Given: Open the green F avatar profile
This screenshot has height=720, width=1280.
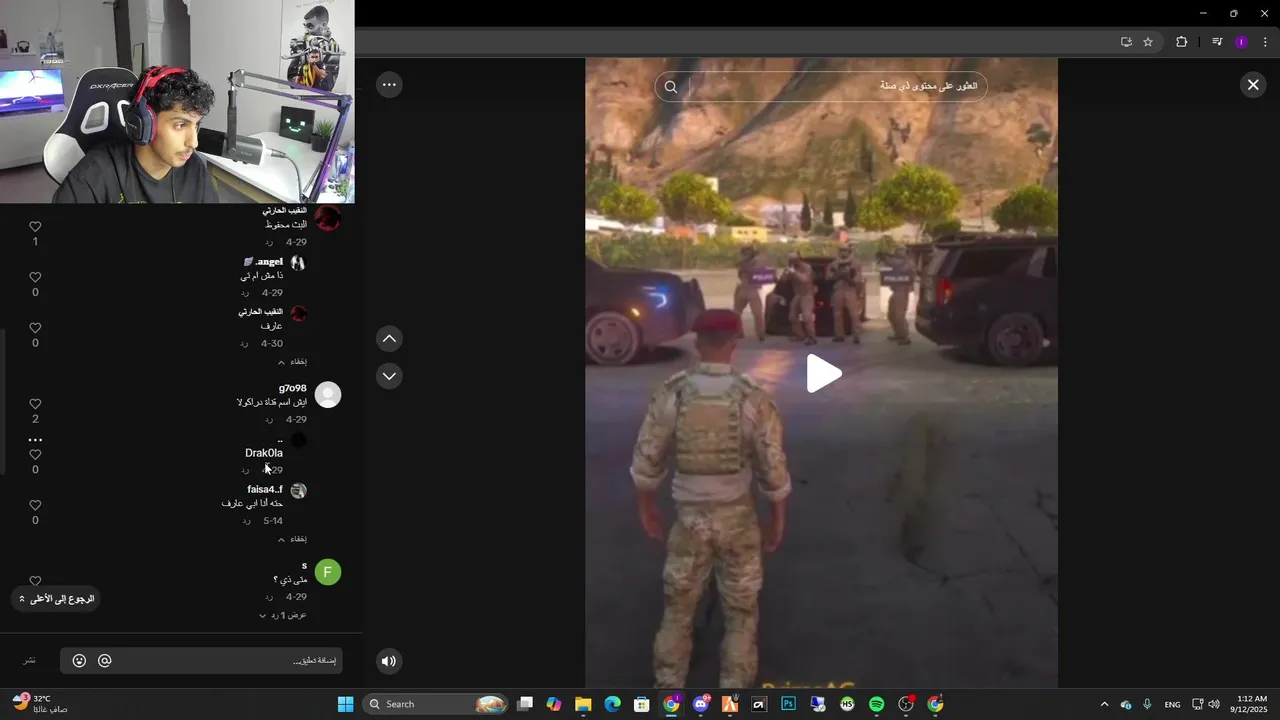Looking at the screenshot, I should coord(328,572).
